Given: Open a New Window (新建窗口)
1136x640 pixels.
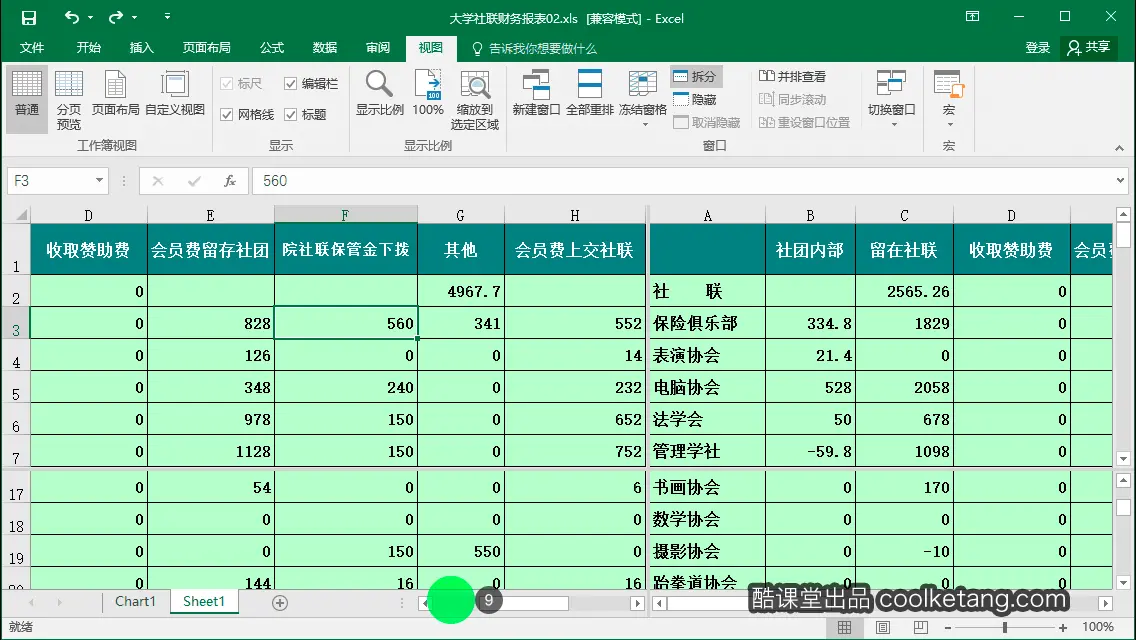Looking at the screenshot, I should click(x=536, y=93).
